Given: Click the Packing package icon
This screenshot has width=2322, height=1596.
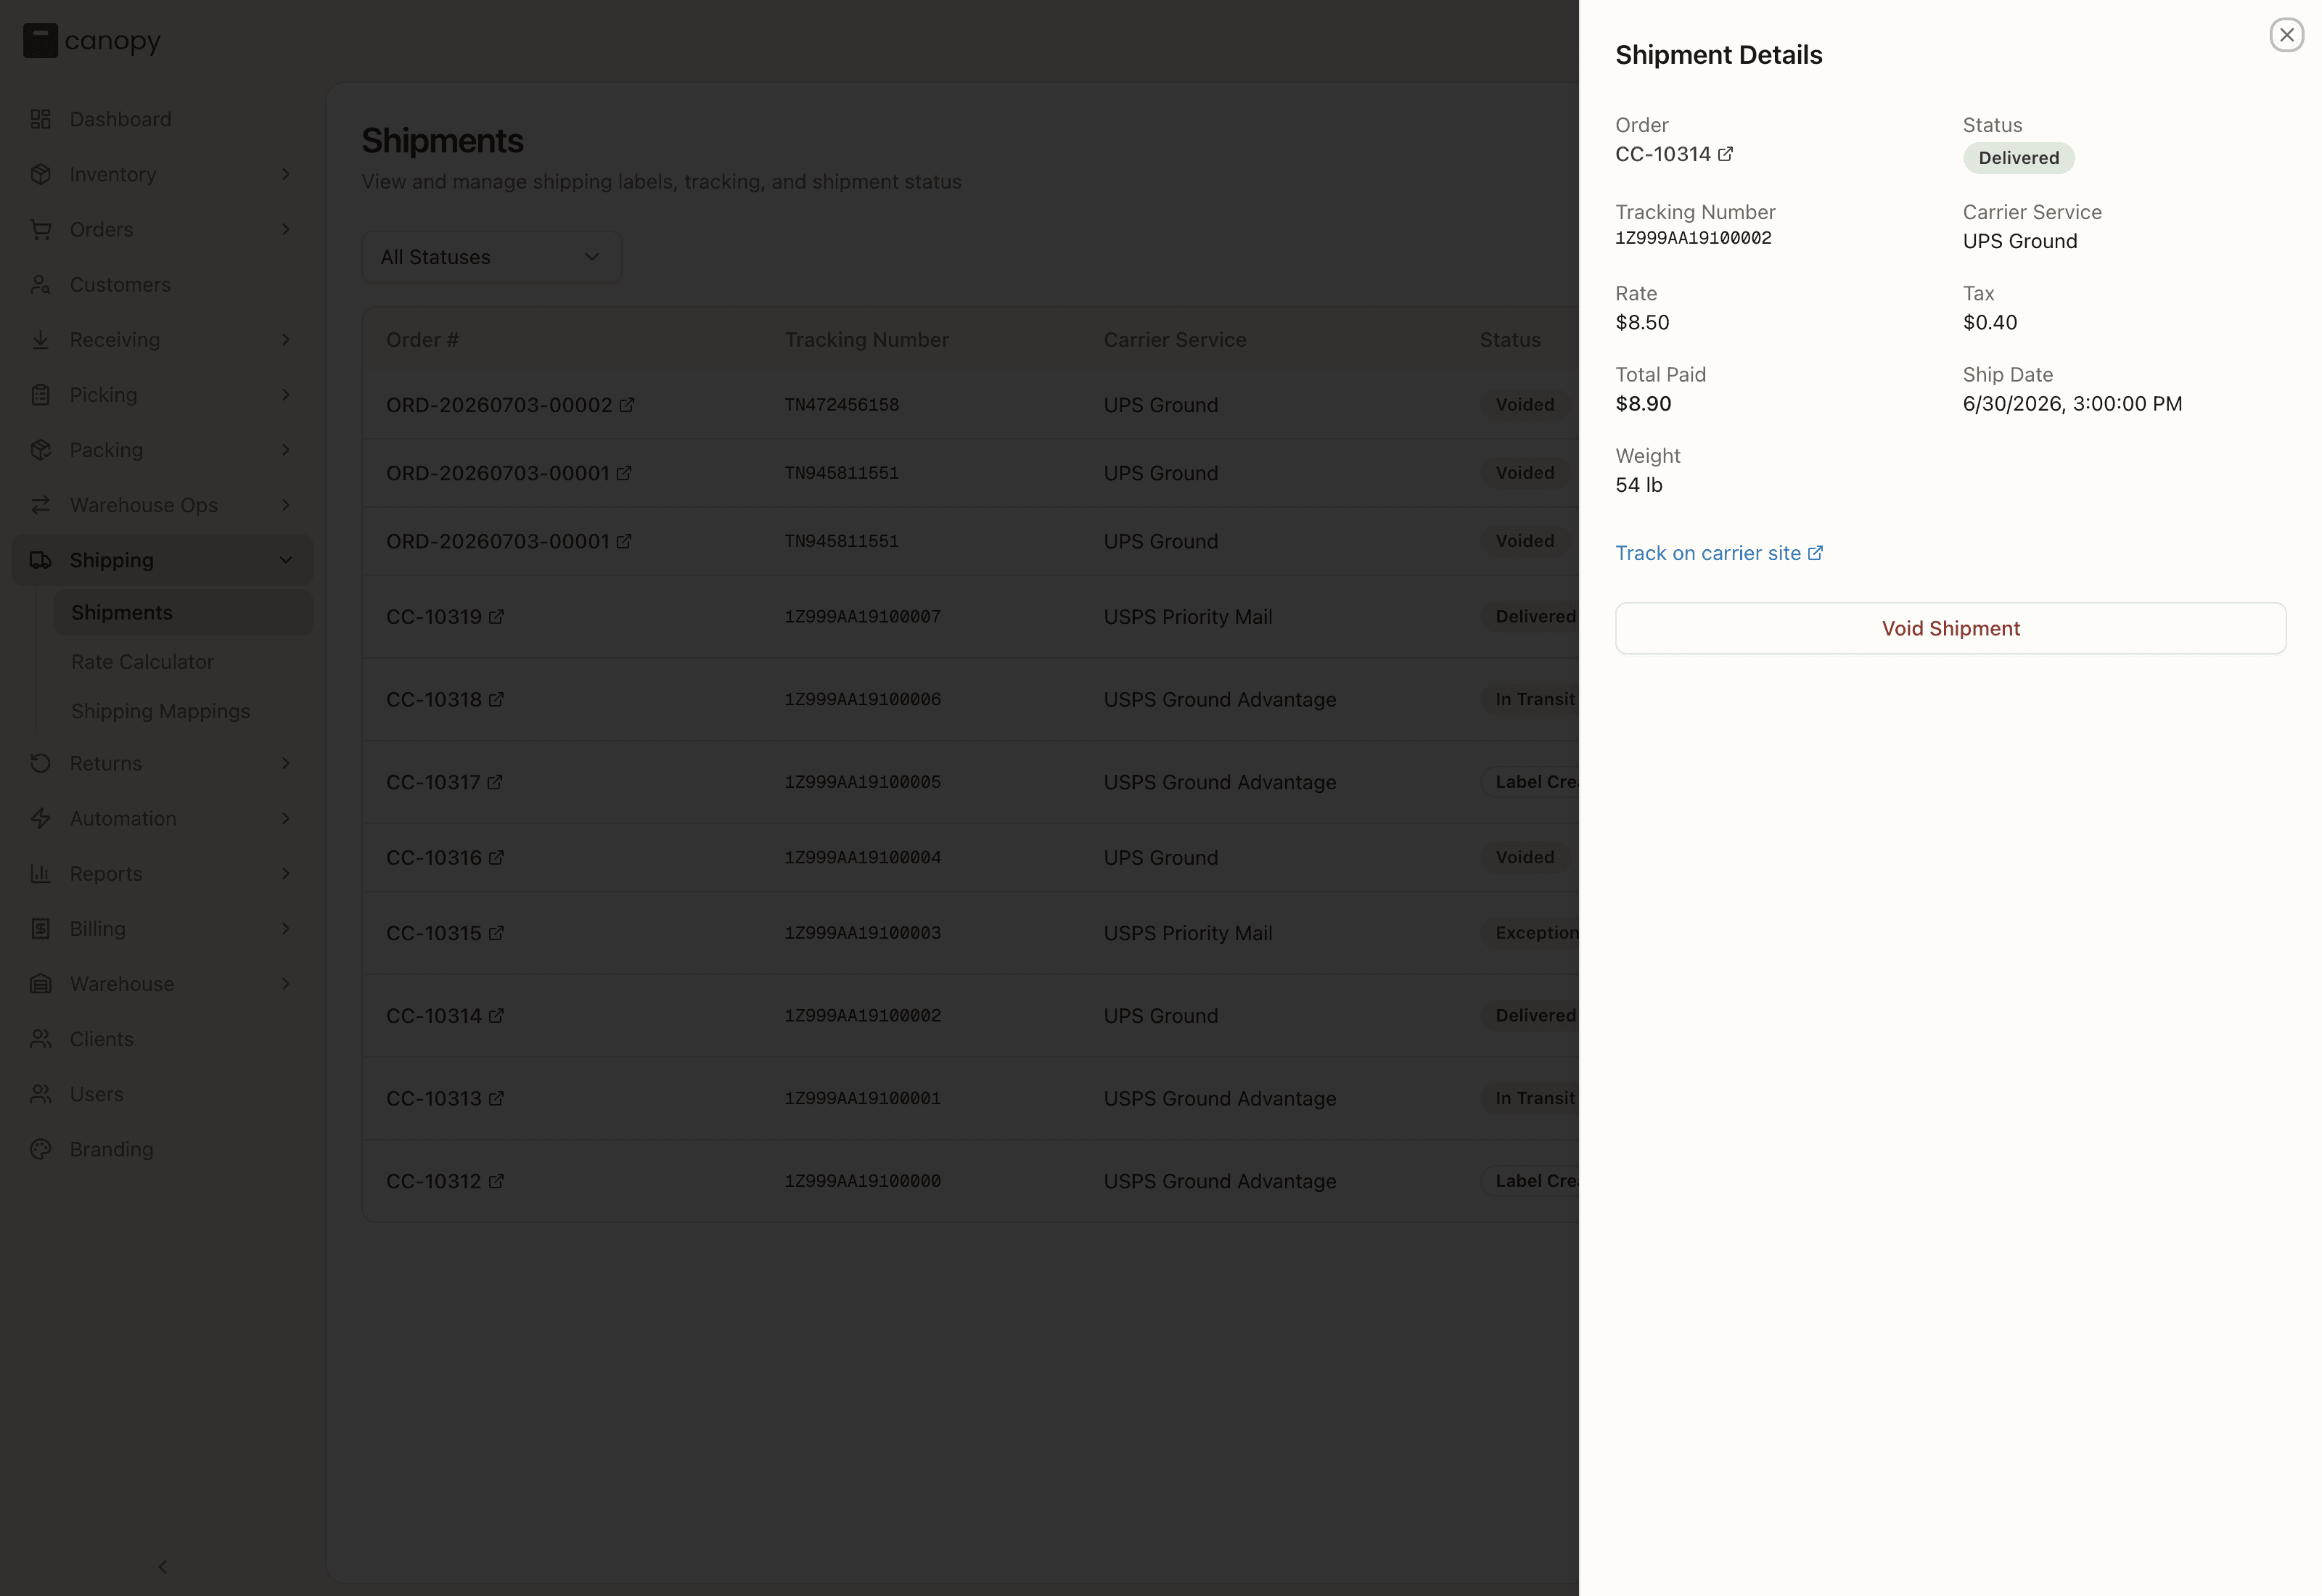Looking at the screenshot, I should [x=40, y=450].
